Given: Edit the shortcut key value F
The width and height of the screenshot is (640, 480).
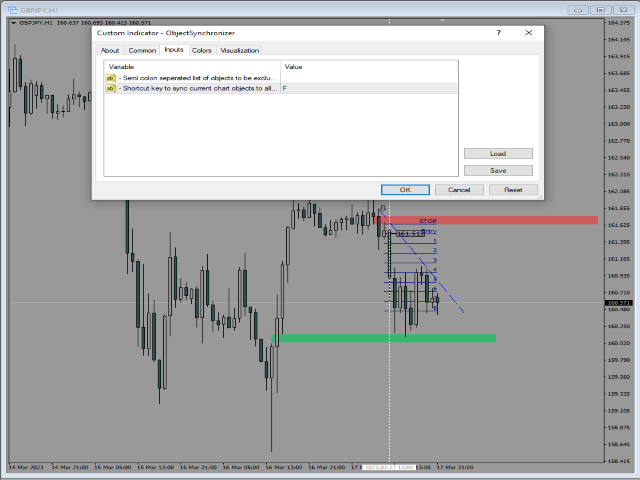Looking at the screenshot, I should pos(369,88).
